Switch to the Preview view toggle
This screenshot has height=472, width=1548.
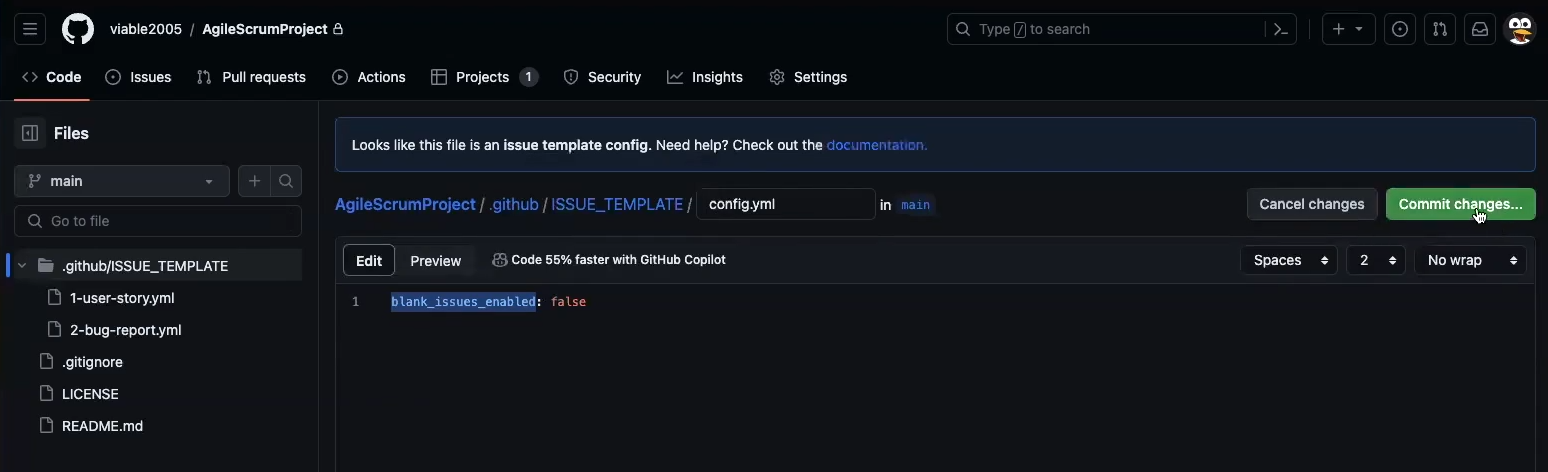[435, 260]
